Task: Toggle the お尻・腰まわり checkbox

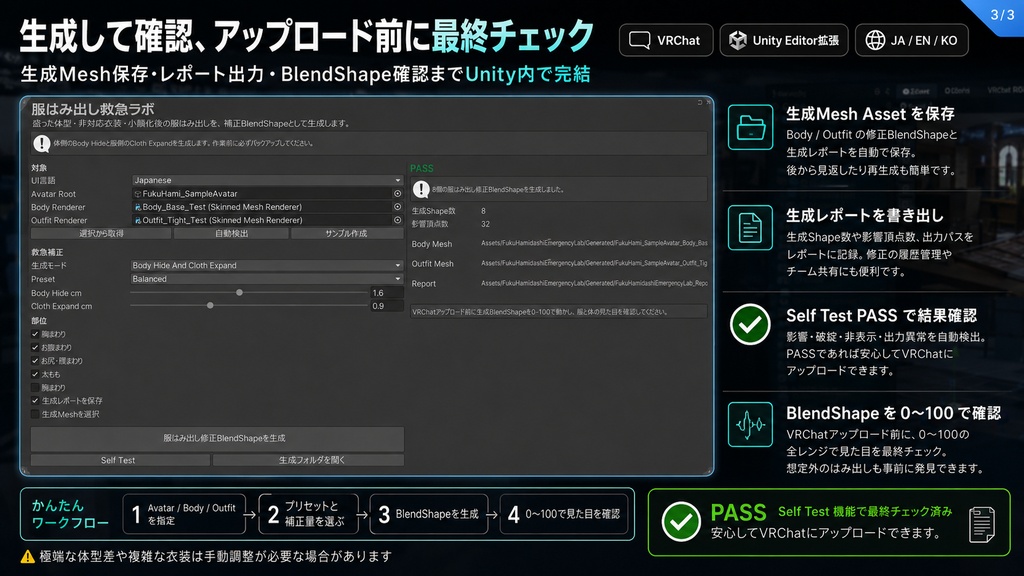Action: [35, 360]
